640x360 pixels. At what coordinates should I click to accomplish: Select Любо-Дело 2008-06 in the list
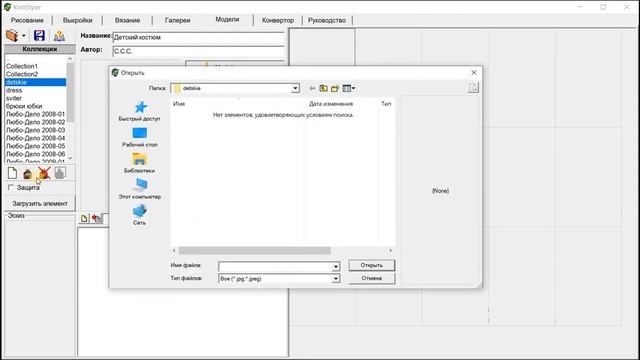(36, 154)
